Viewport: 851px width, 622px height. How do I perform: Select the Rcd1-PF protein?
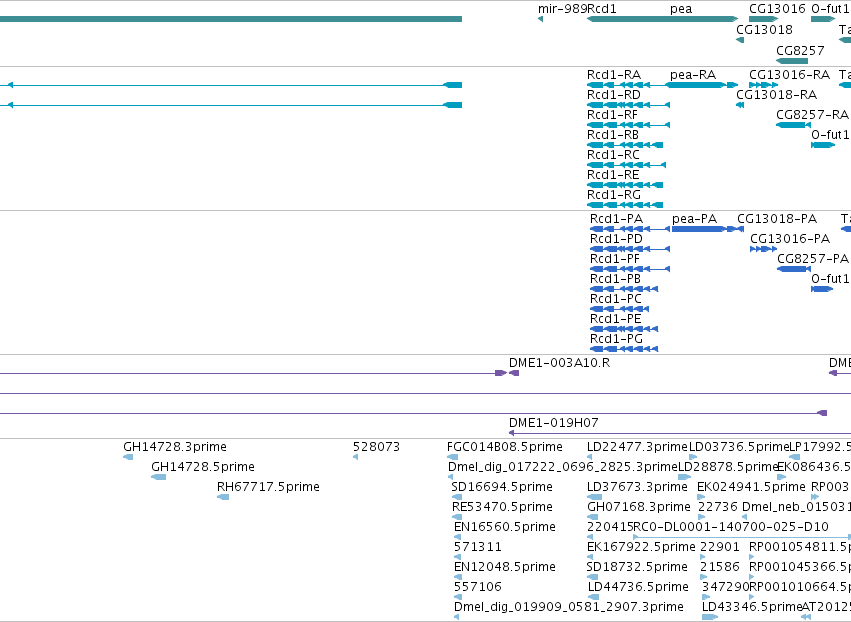click(x=615, y=259)
